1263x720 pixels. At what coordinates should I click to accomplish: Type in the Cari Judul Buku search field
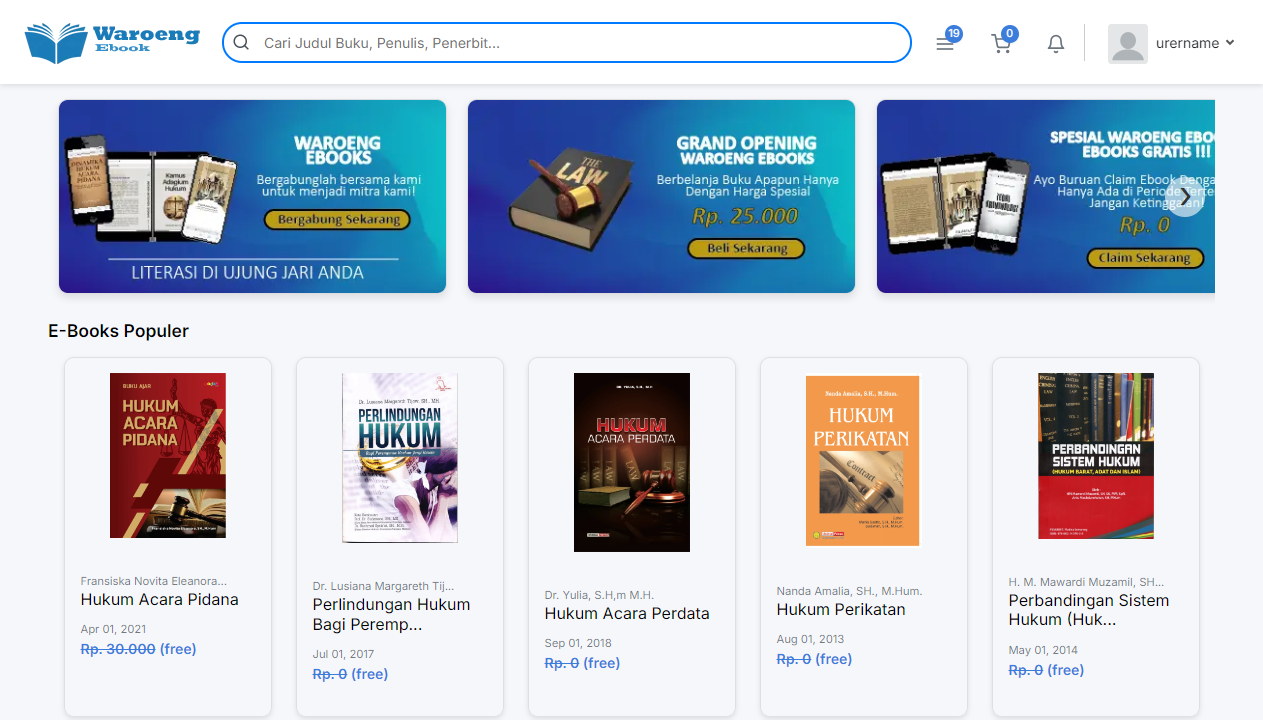coord(580,43)
